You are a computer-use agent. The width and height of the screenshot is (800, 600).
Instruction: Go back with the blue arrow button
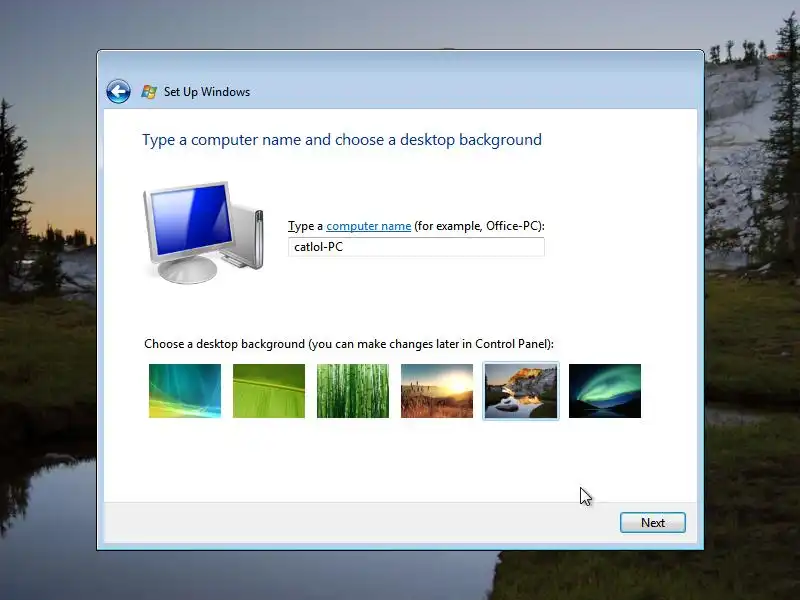click(118, 92)
